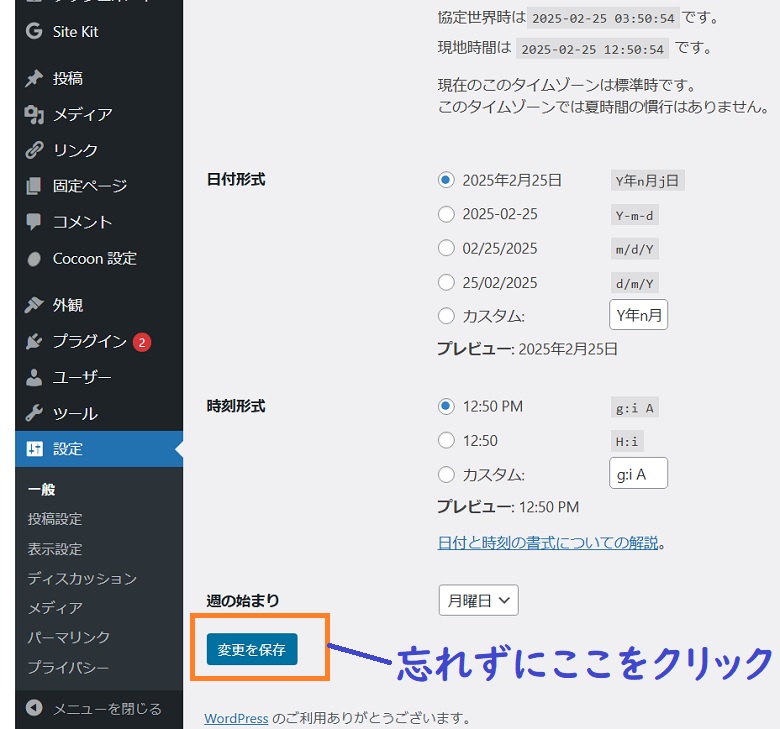Click the UTC time code 2025-02-25 03:50:54

click(x=603, y=18)
